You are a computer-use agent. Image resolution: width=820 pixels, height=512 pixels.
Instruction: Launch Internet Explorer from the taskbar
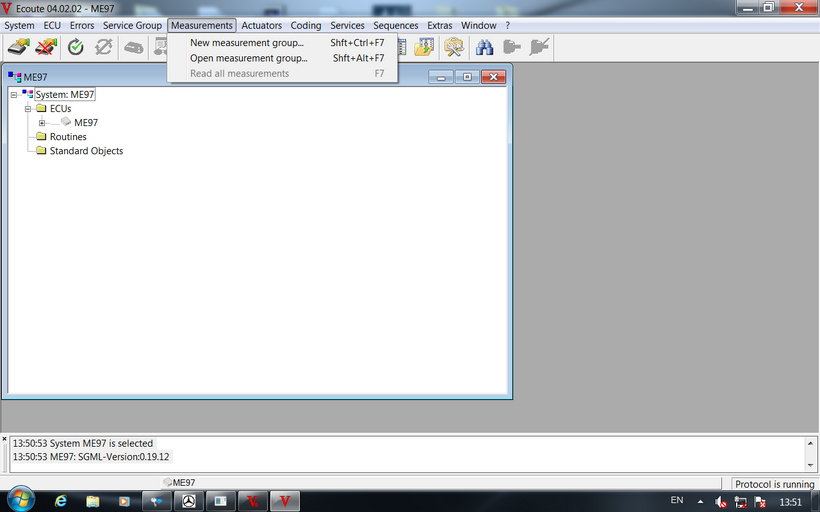[x=61, y=502]
